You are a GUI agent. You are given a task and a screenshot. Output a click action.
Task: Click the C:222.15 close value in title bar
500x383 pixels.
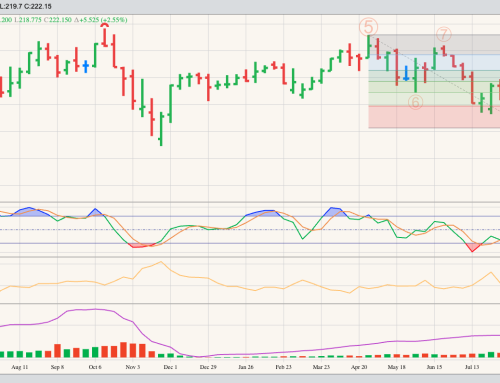click(38, 6)
